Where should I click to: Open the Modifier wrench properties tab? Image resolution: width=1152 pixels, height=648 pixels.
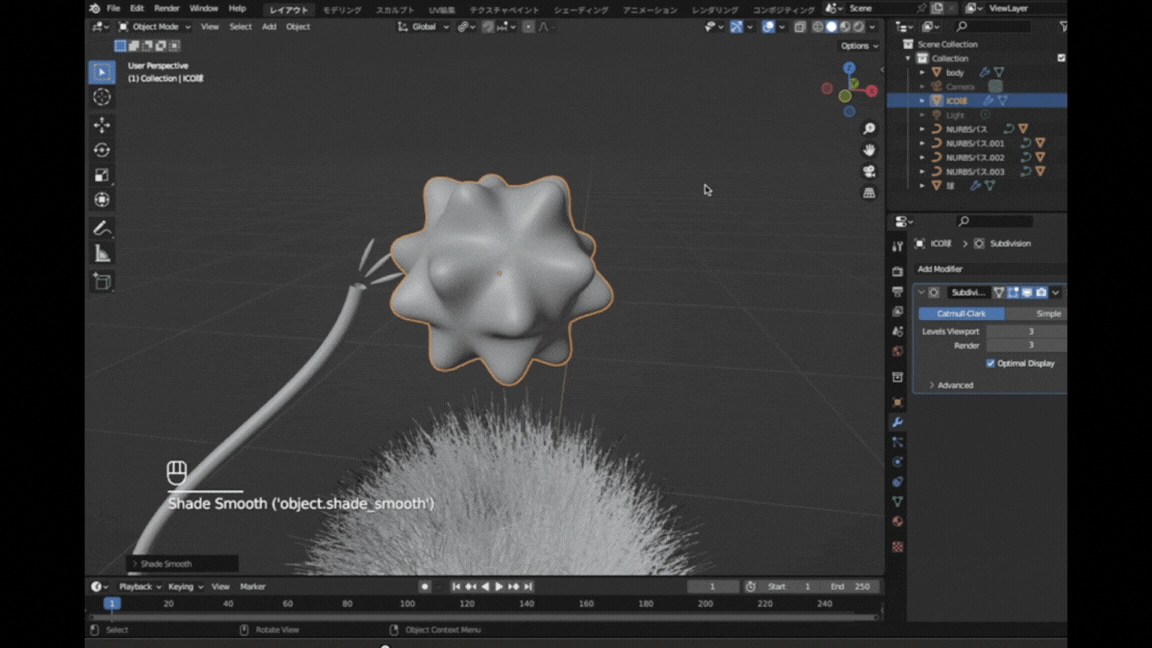897,423
